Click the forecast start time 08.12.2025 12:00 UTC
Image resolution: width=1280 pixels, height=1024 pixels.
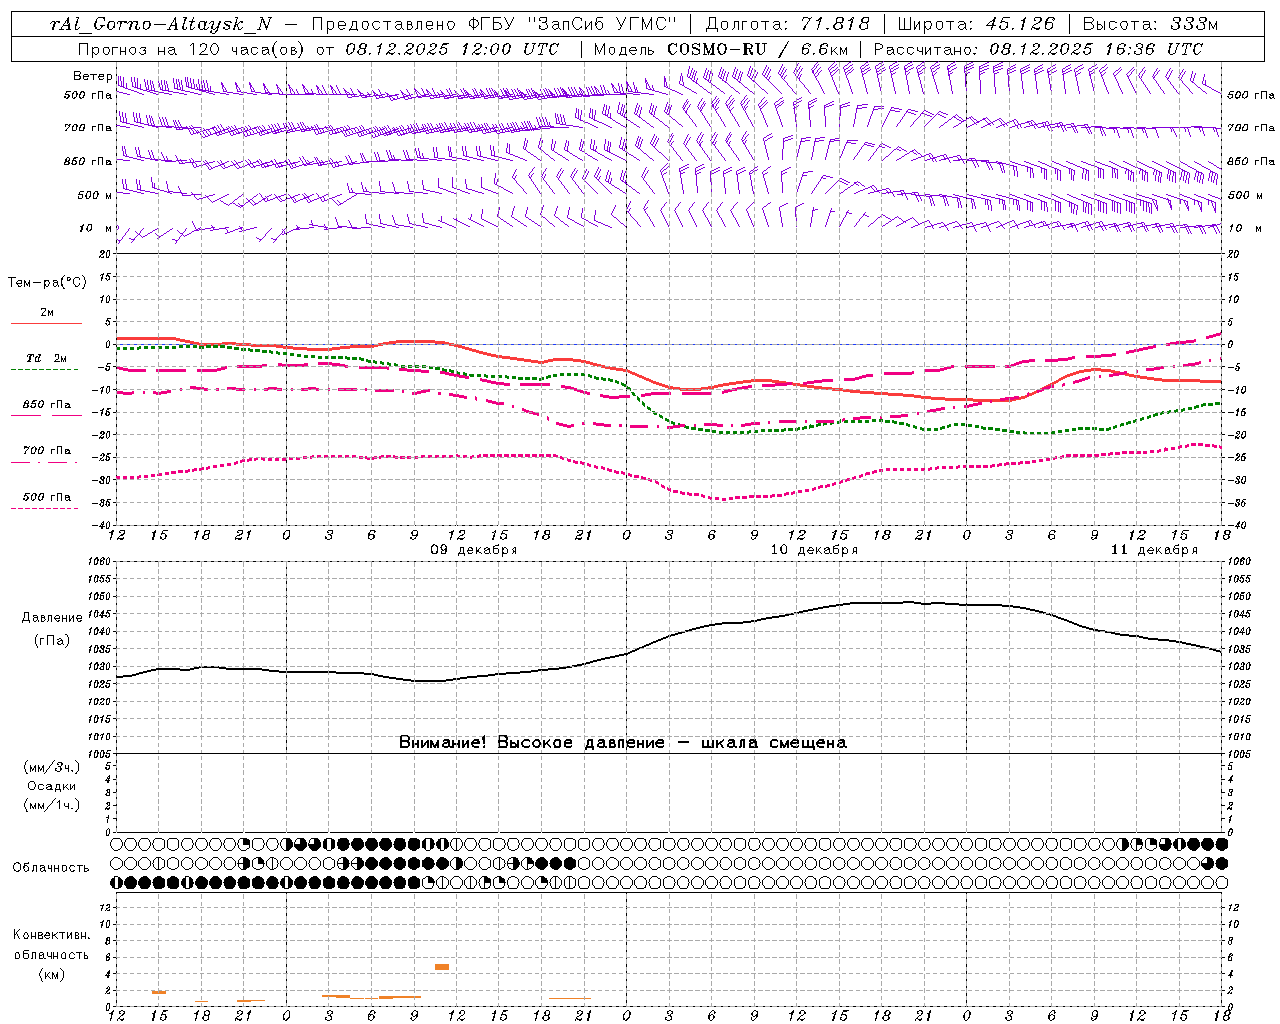pyautogui.click(x=452, y=49)
